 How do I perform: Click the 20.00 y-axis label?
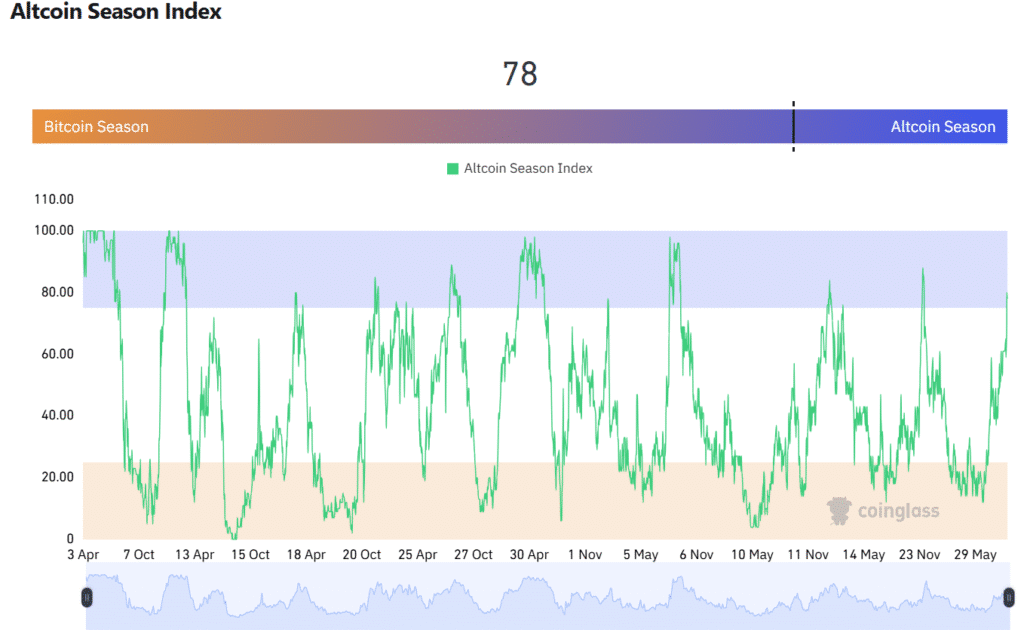(x=56, y=477)
